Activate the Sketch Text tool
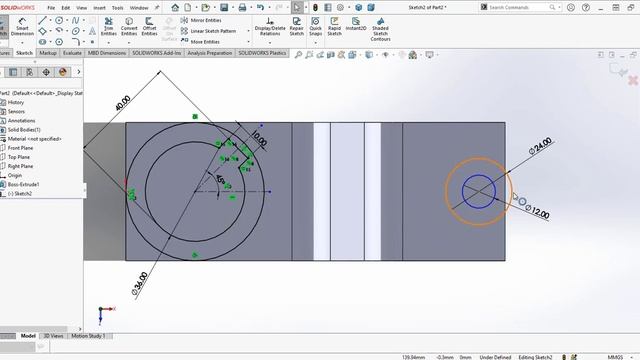Viewport: 640px width, 360px height. pos(93,31)
